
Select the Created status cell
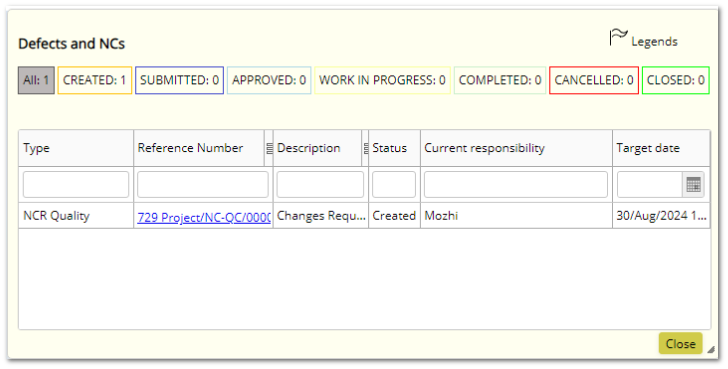[395, 216]
